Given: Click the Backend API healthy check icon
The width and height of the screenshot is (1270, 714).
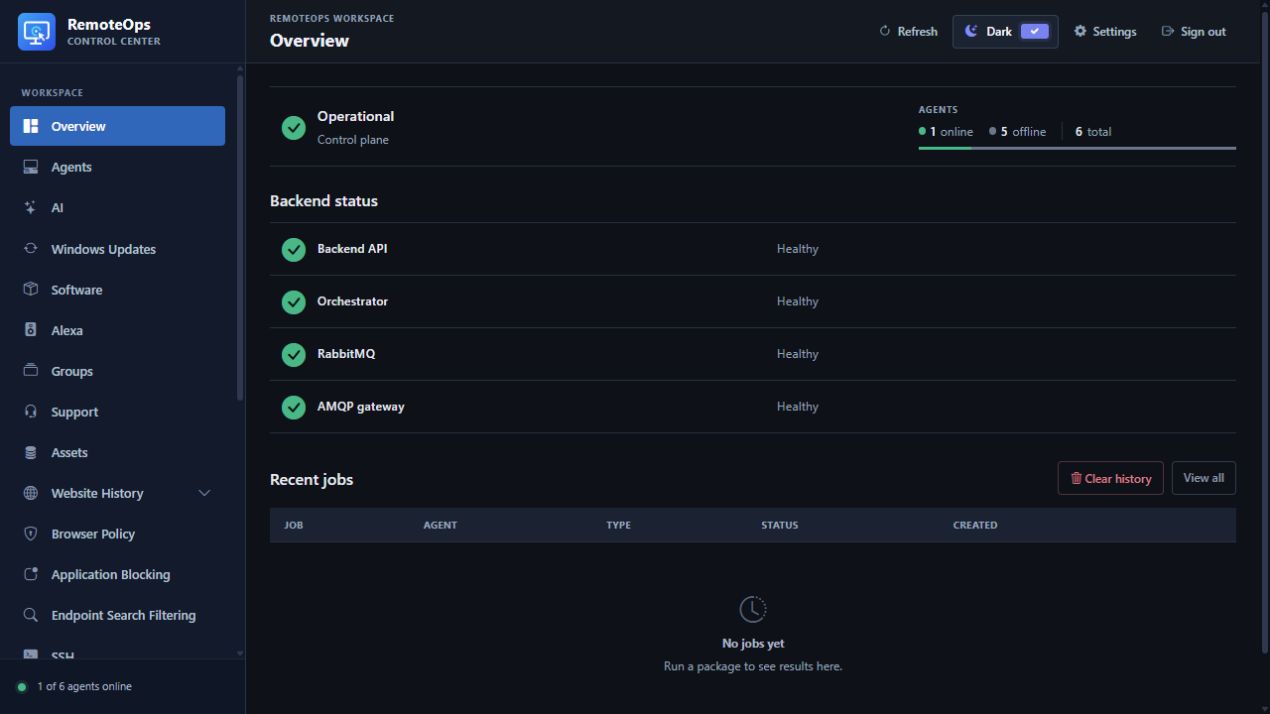Looking at the screenshot, I should click(x=293, y=249).
